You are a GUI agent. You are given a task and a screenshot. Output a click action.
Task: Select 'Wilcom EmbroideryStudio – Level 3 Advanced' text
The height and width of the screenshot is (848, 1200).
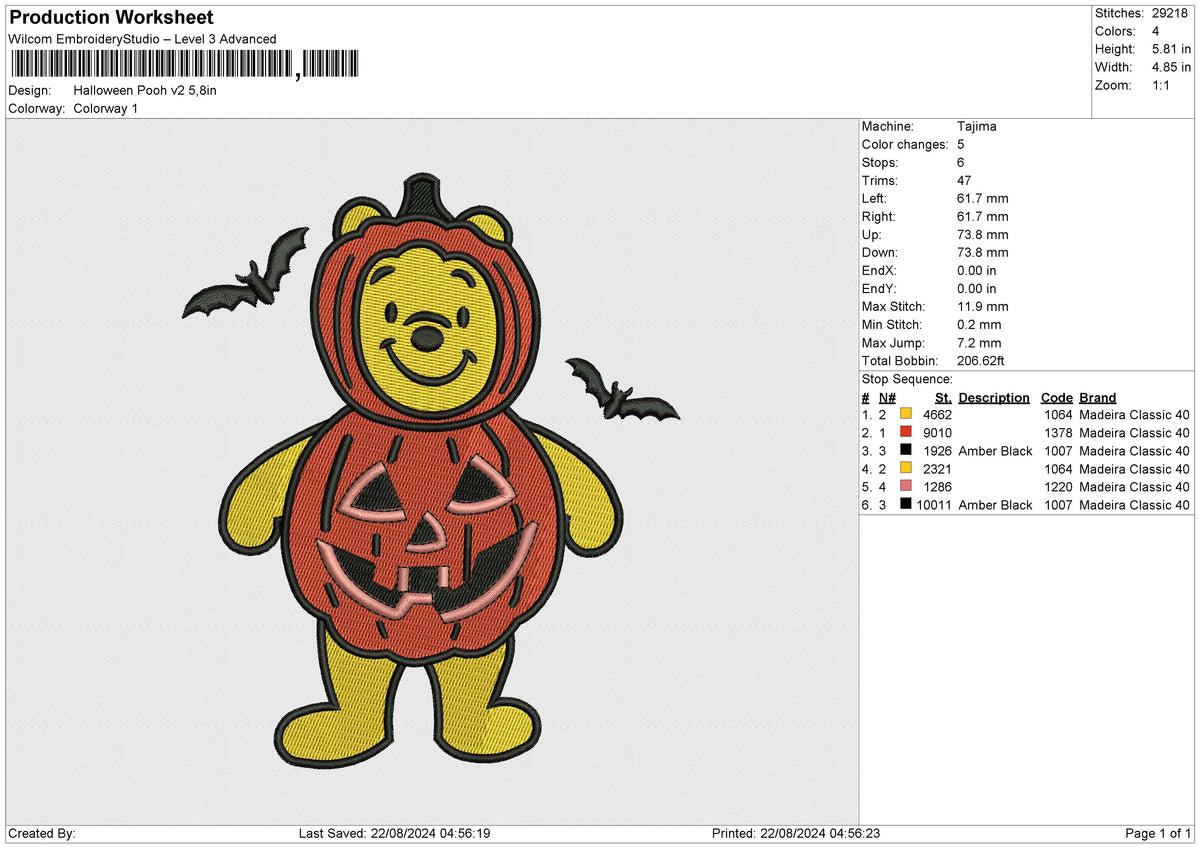[142, 39]
